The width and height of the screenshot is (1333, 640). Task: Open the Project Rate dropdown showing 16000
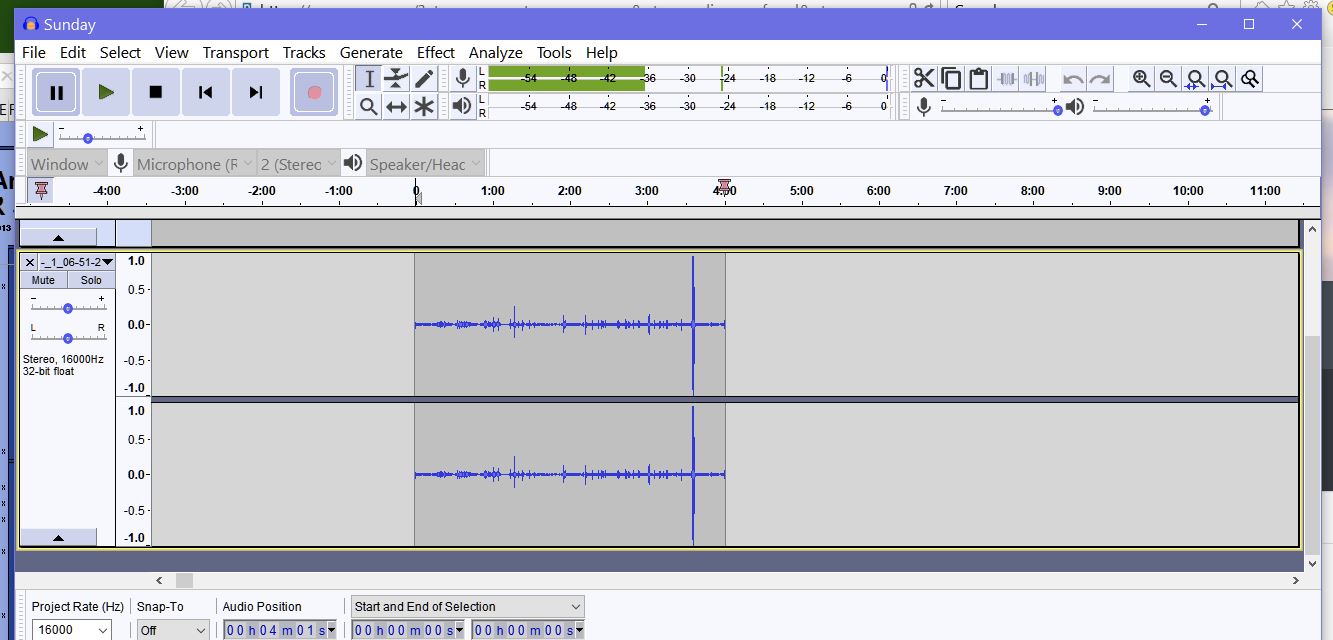[70, 629]
